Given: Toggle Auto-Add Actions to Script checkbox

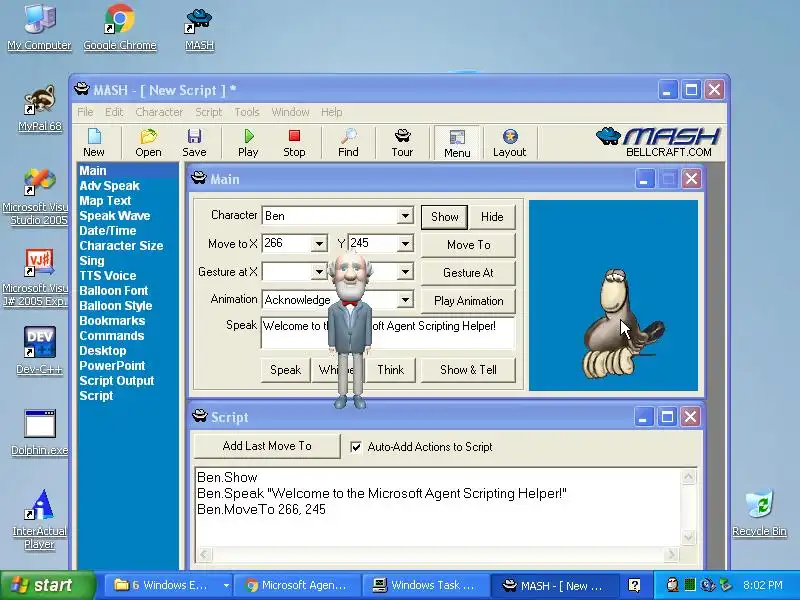Looking at the screenshot, I should [x=356, y=447].
